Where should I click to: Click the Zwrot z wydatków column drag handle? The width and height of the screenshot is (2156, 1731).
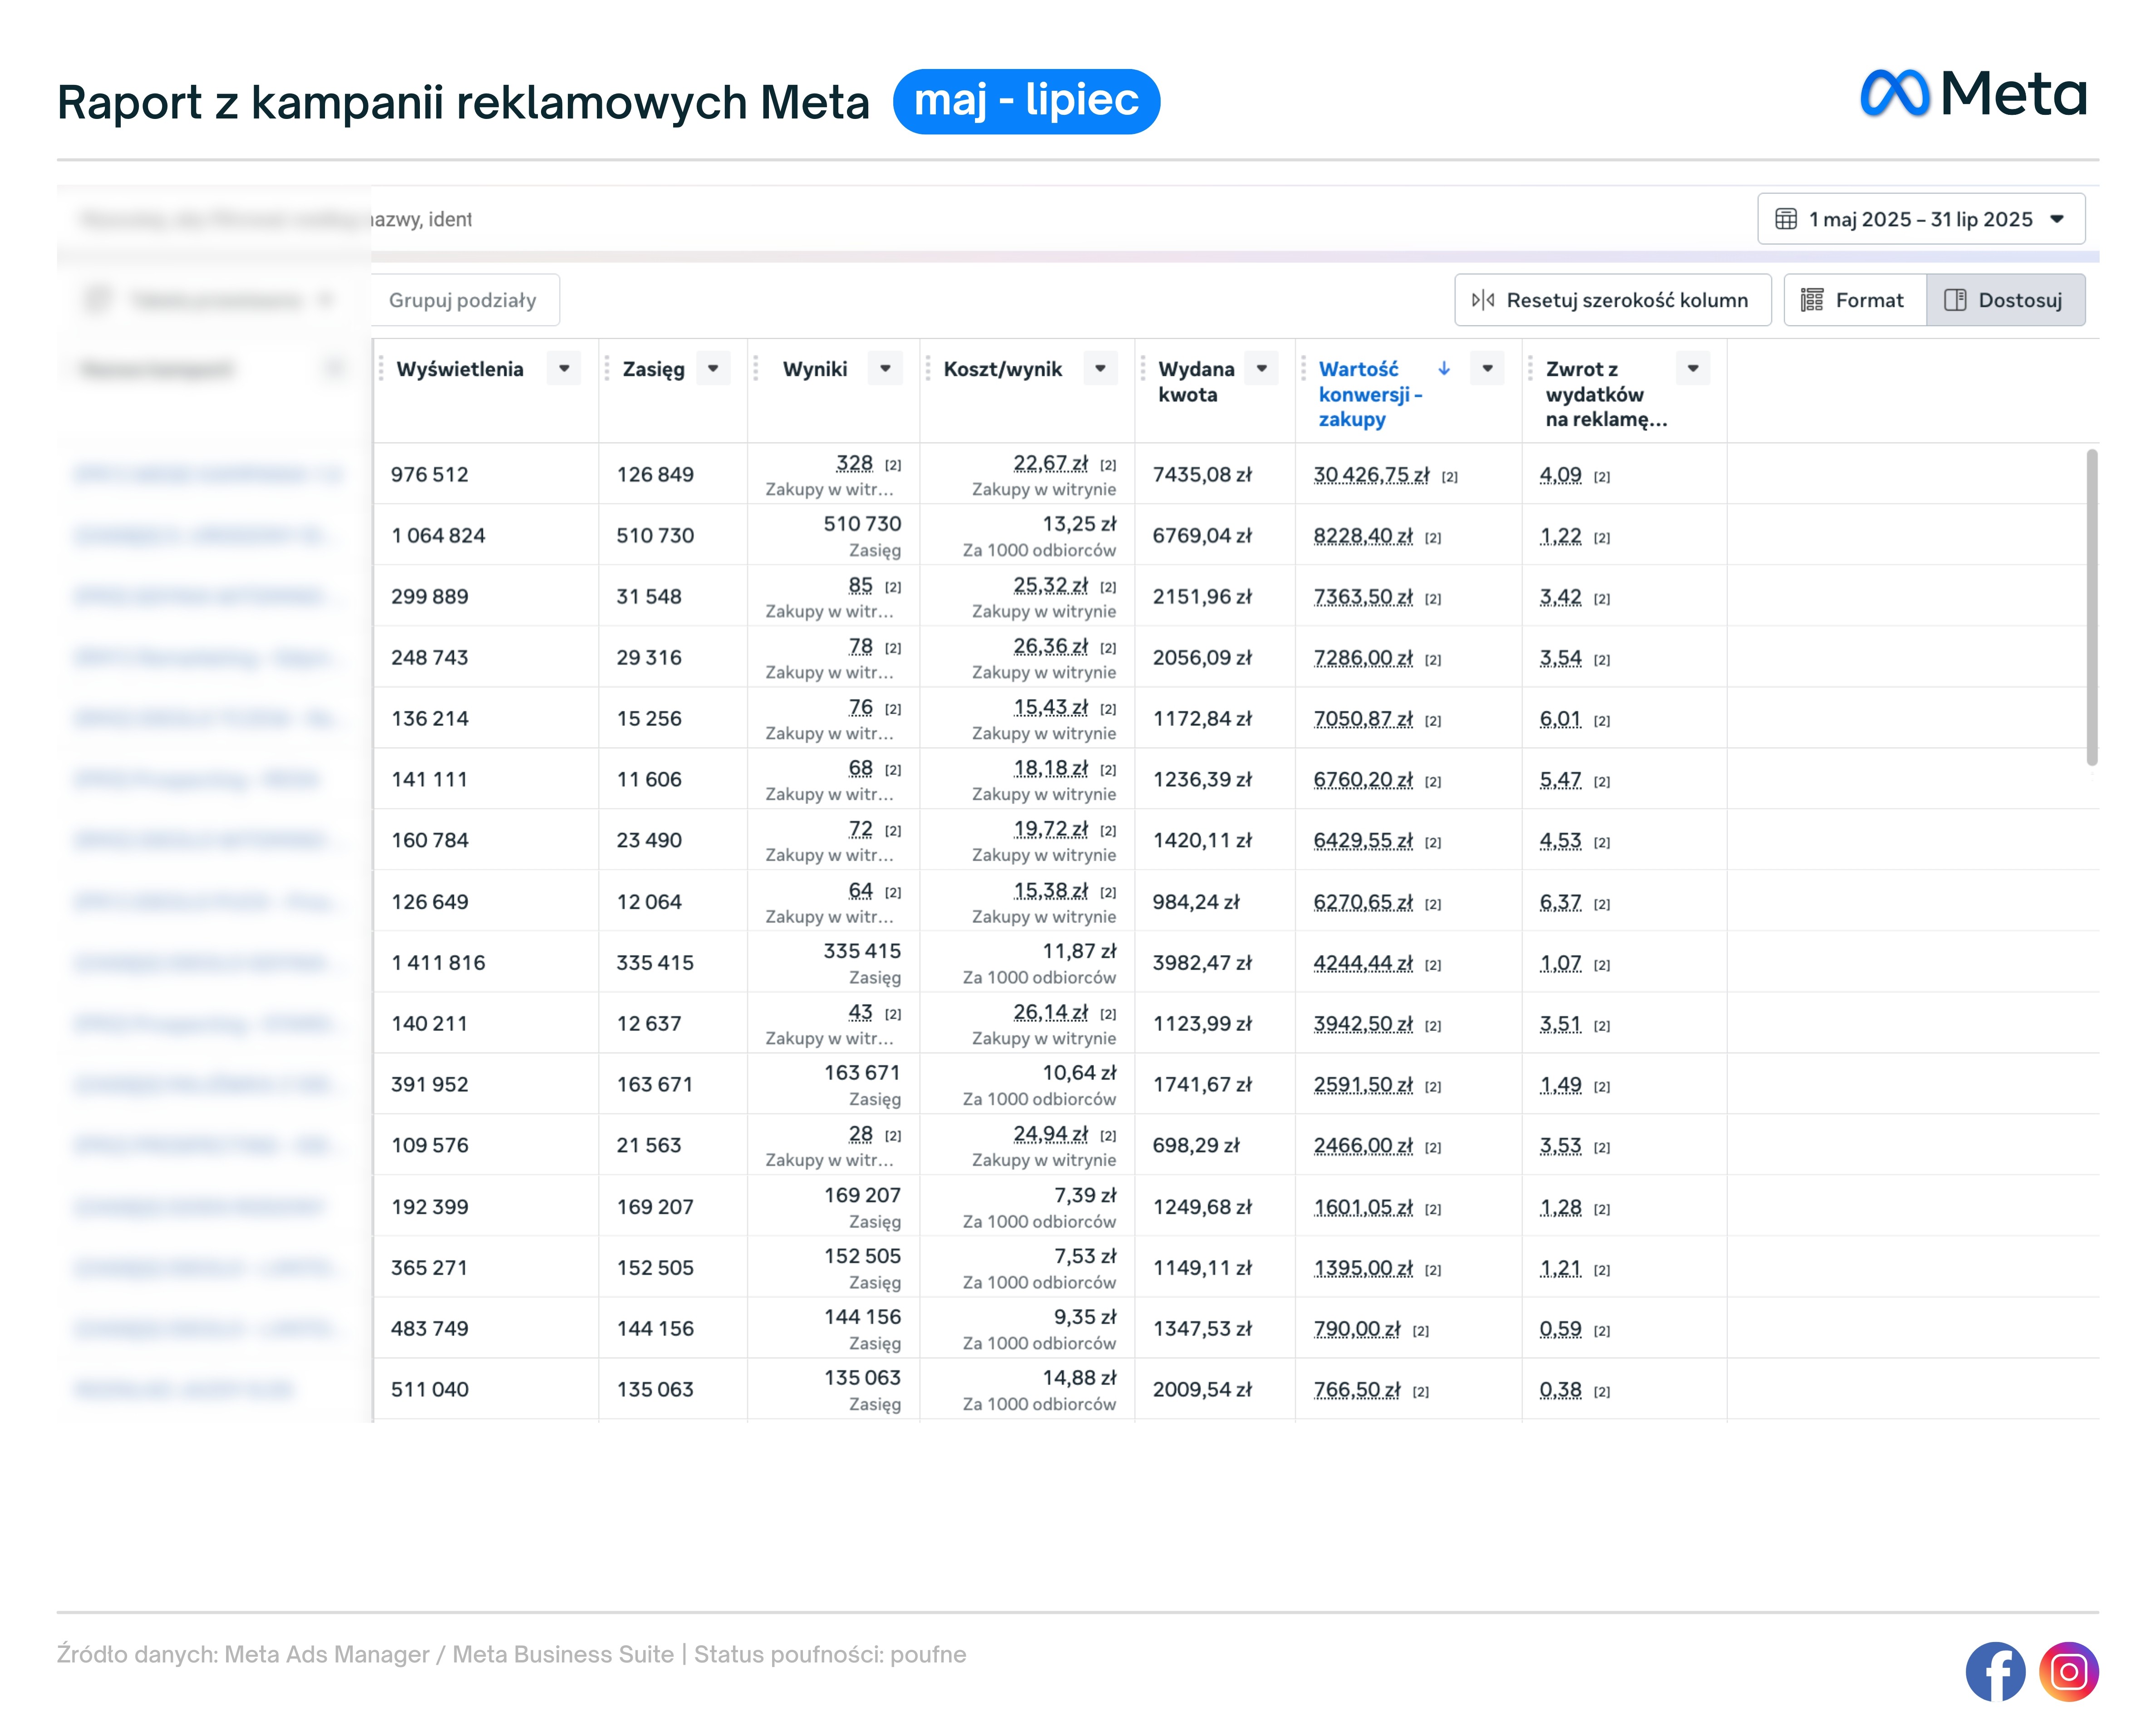click(x=1530, y=369)
